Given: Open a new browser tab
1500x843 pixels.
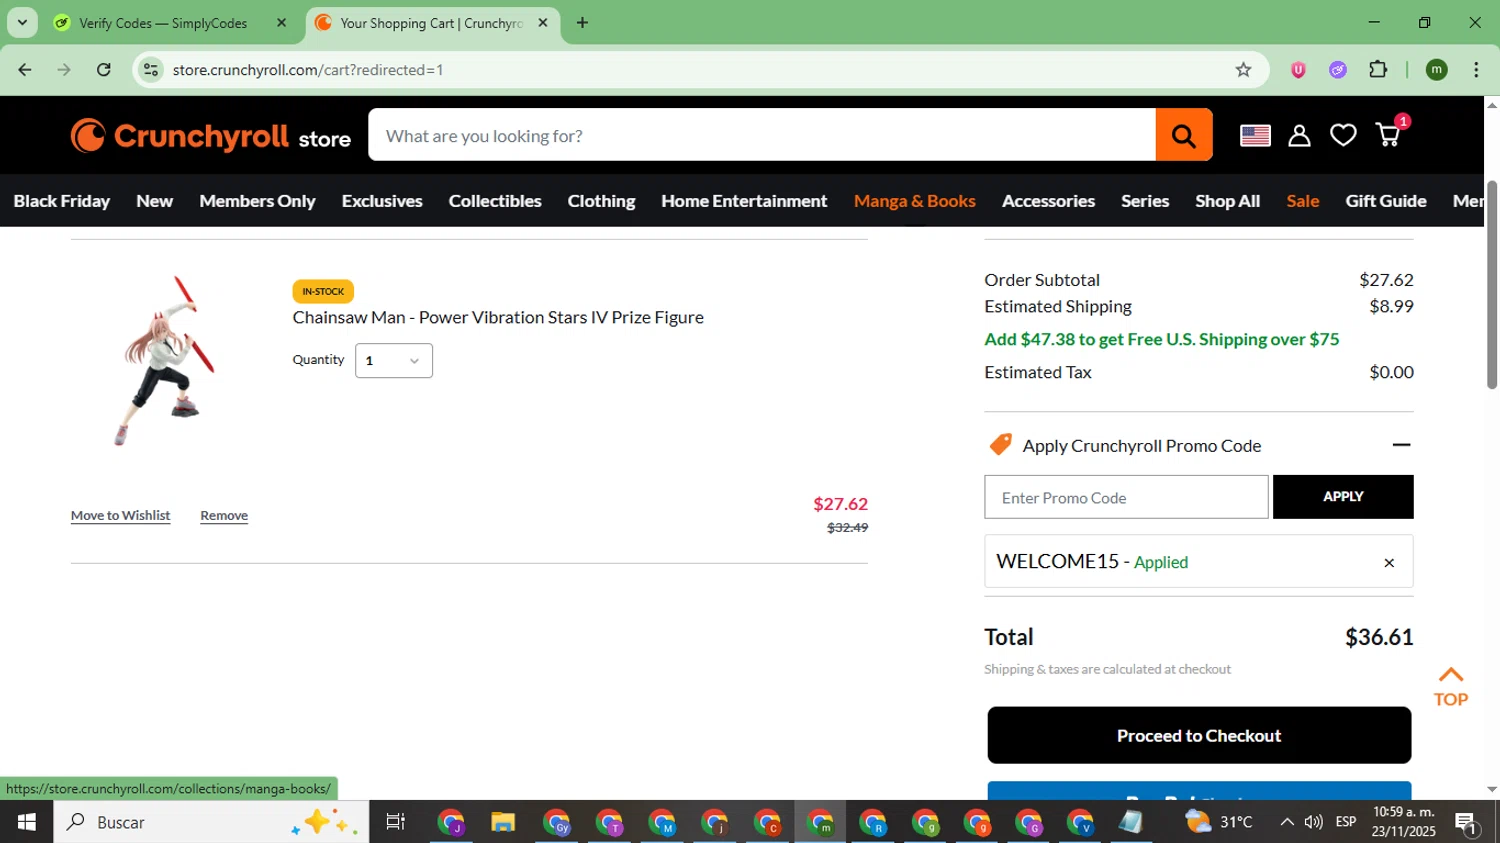Looking at the screenshot, I should coord(582,22).
